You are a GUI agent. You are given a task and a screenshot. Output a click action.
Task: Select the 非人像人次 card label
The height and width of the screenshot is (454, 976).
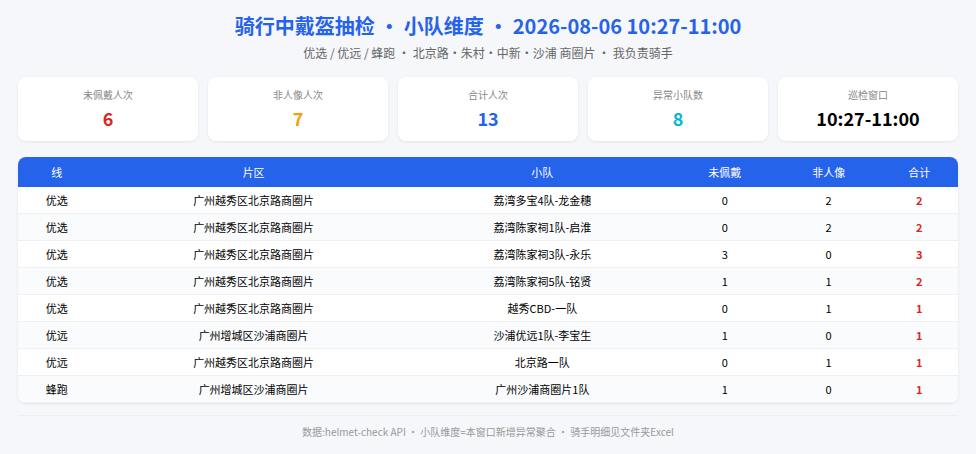pos(298,95)
